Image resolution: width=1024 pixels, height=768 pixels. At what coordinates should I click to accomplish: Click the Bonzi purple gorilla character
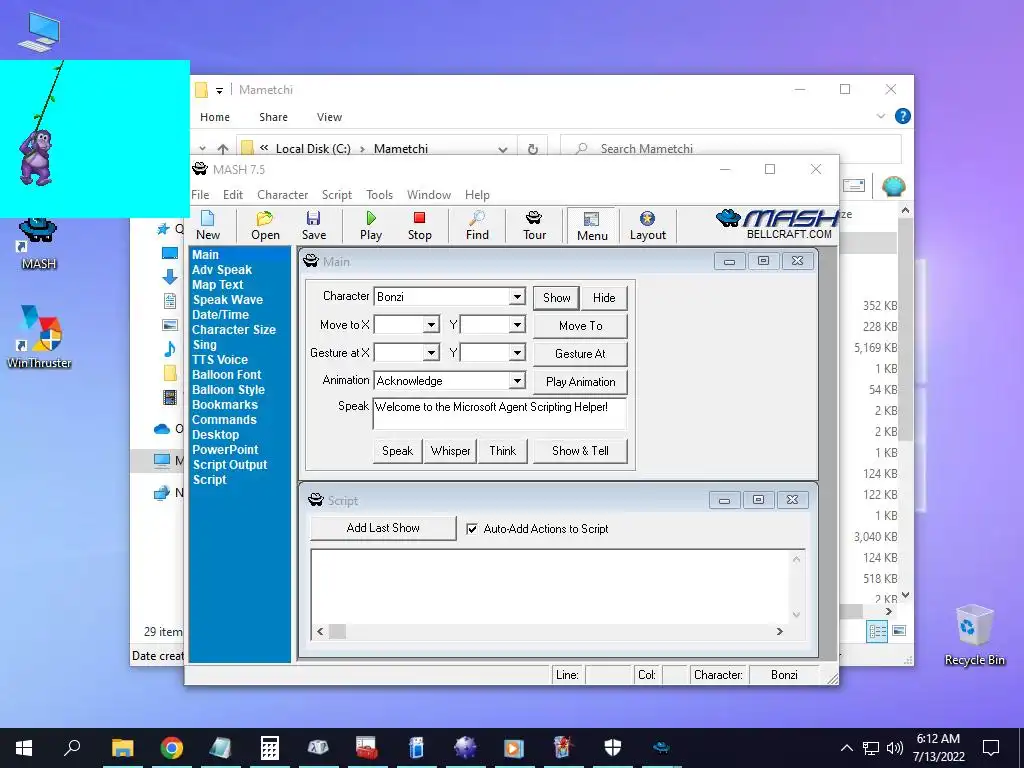[36, 157]
